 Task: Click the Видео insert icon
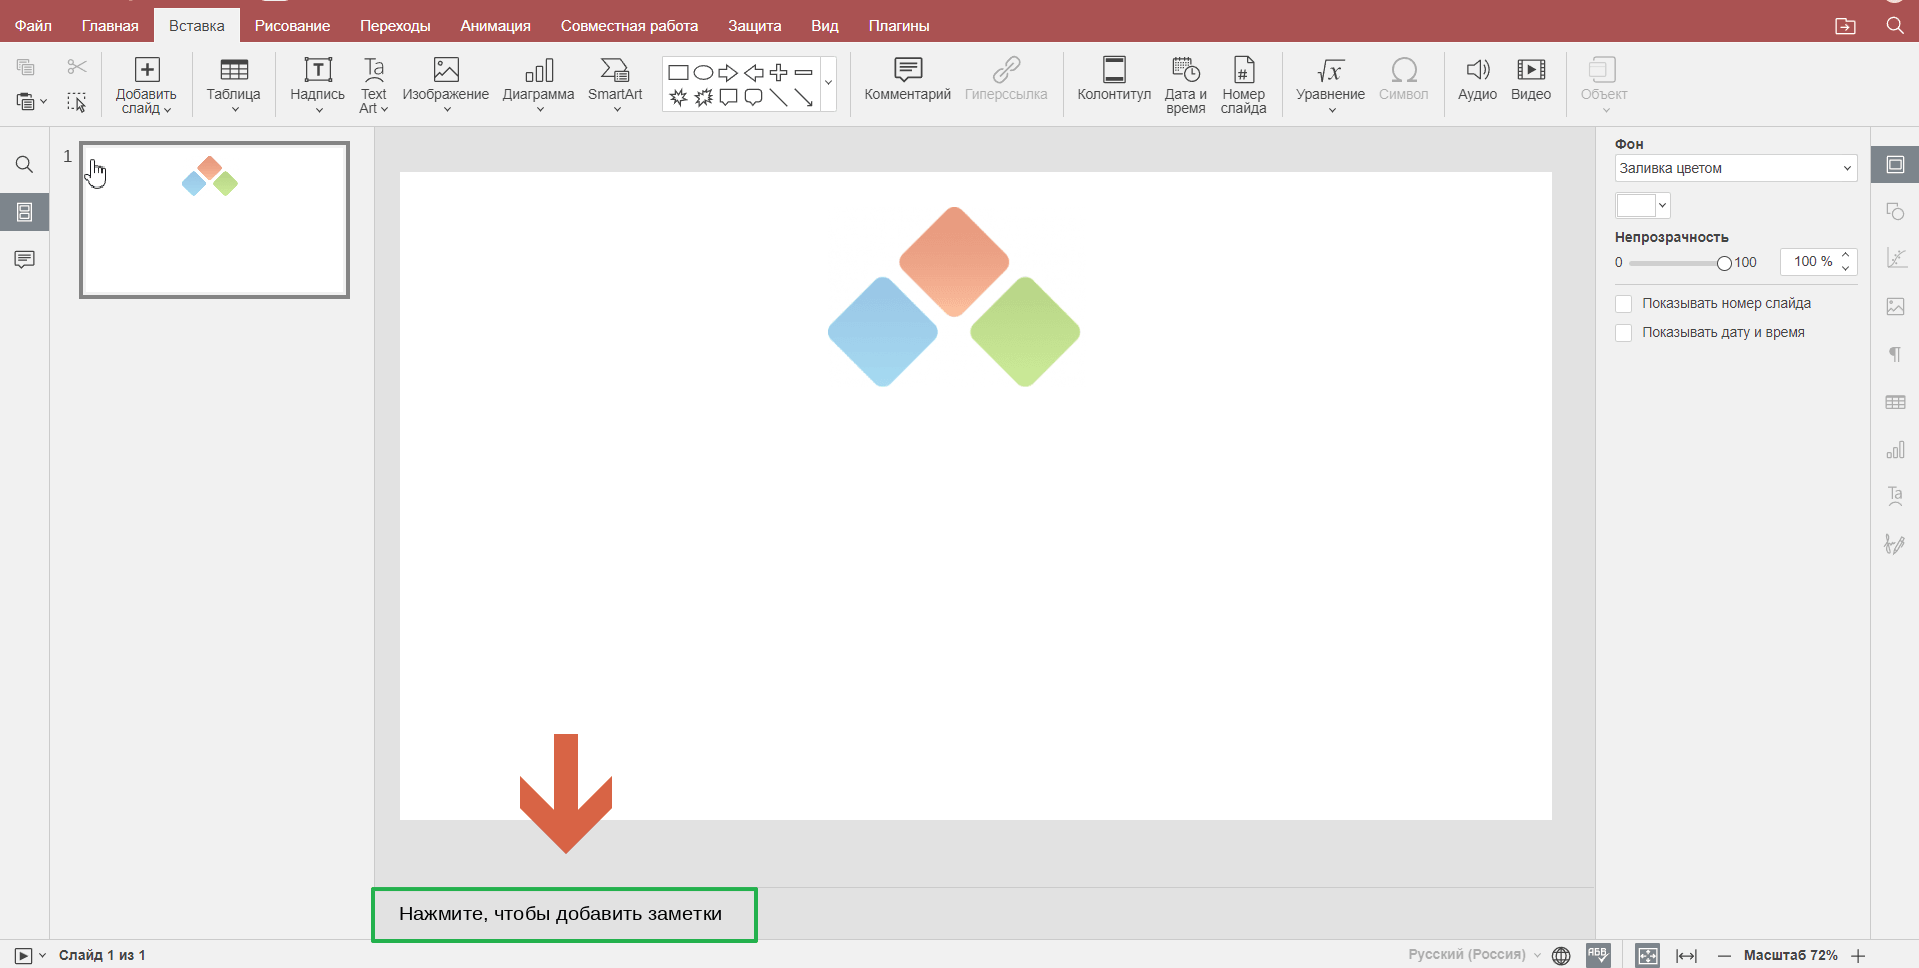tap(1530, 70)
